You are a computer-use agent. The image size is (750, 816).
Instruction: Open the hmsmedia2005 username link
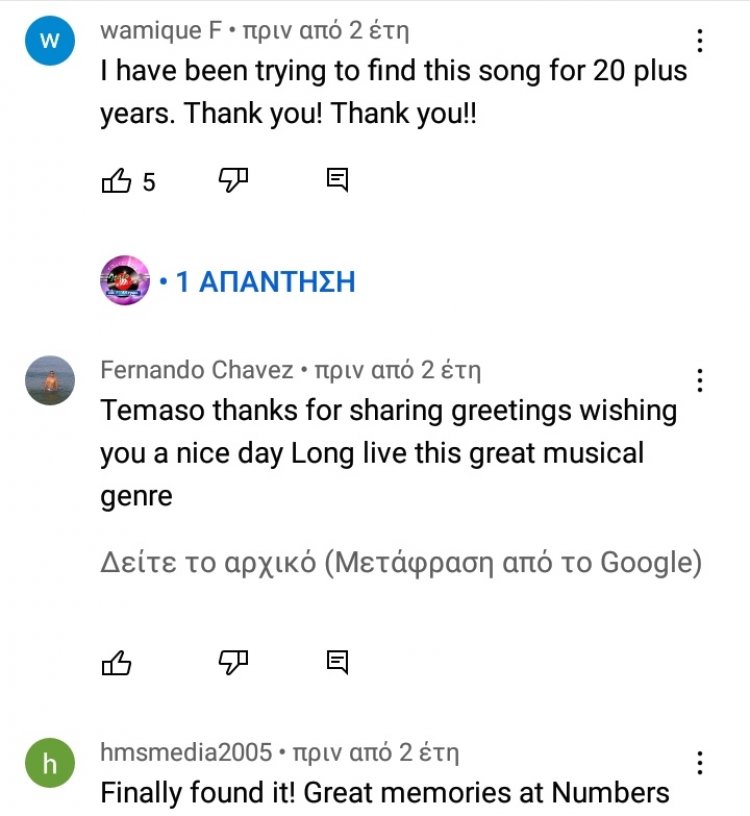[186, 752]
